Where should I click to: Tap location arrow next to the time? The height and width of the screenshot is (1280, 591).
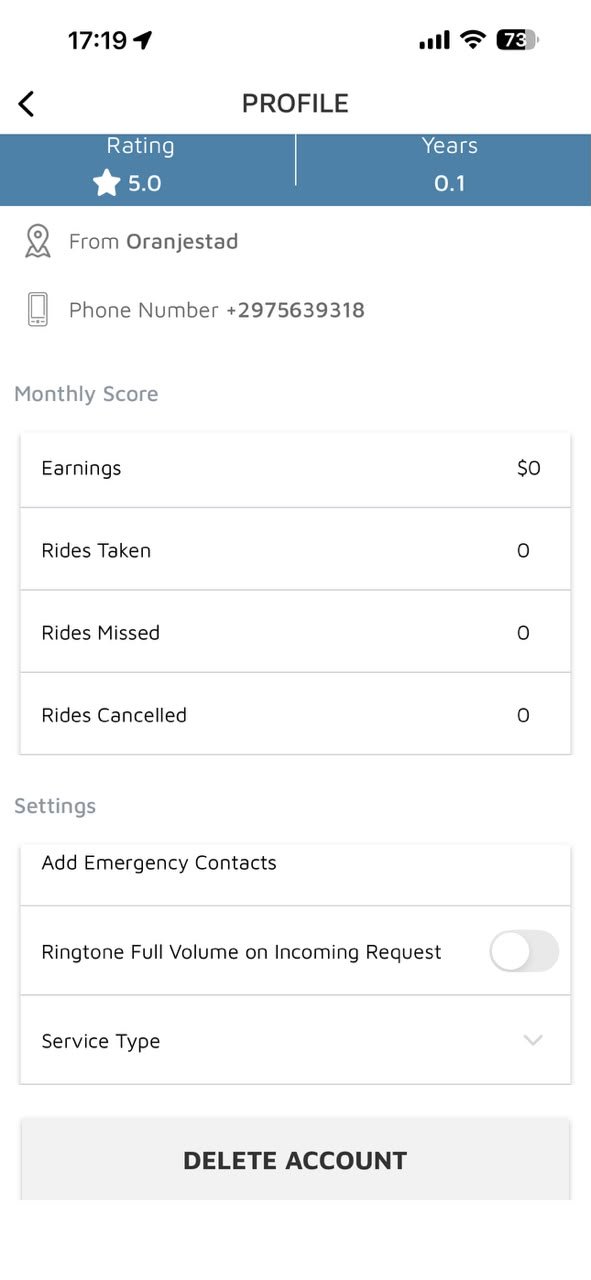click(143, 40)
